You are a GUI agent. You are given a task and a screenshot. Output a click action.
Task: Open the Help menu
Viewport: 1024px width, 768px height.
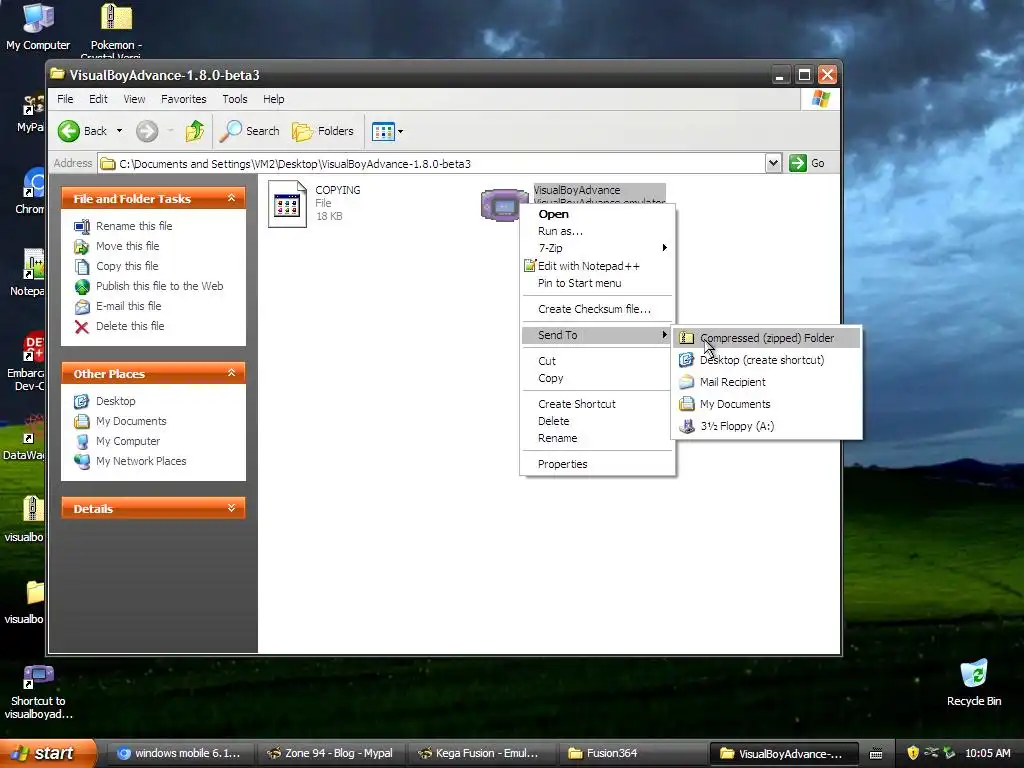coord(274,99)
